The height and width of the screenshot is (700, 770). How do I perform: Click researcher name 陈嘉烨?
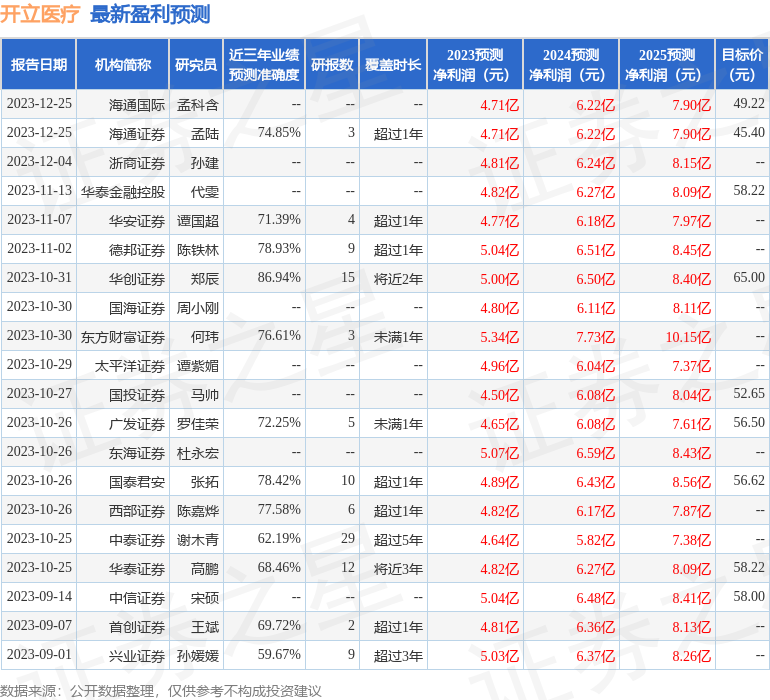198,510
